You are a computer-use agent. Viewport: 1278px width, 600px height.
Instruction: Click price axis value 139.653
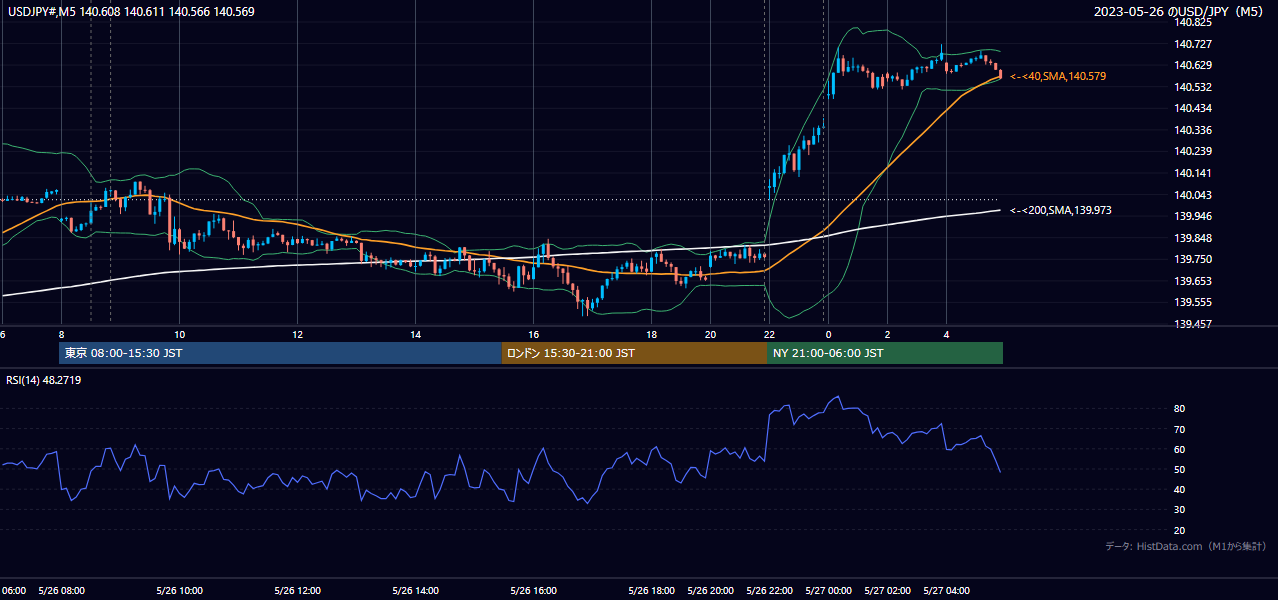tap(1192, 281)
